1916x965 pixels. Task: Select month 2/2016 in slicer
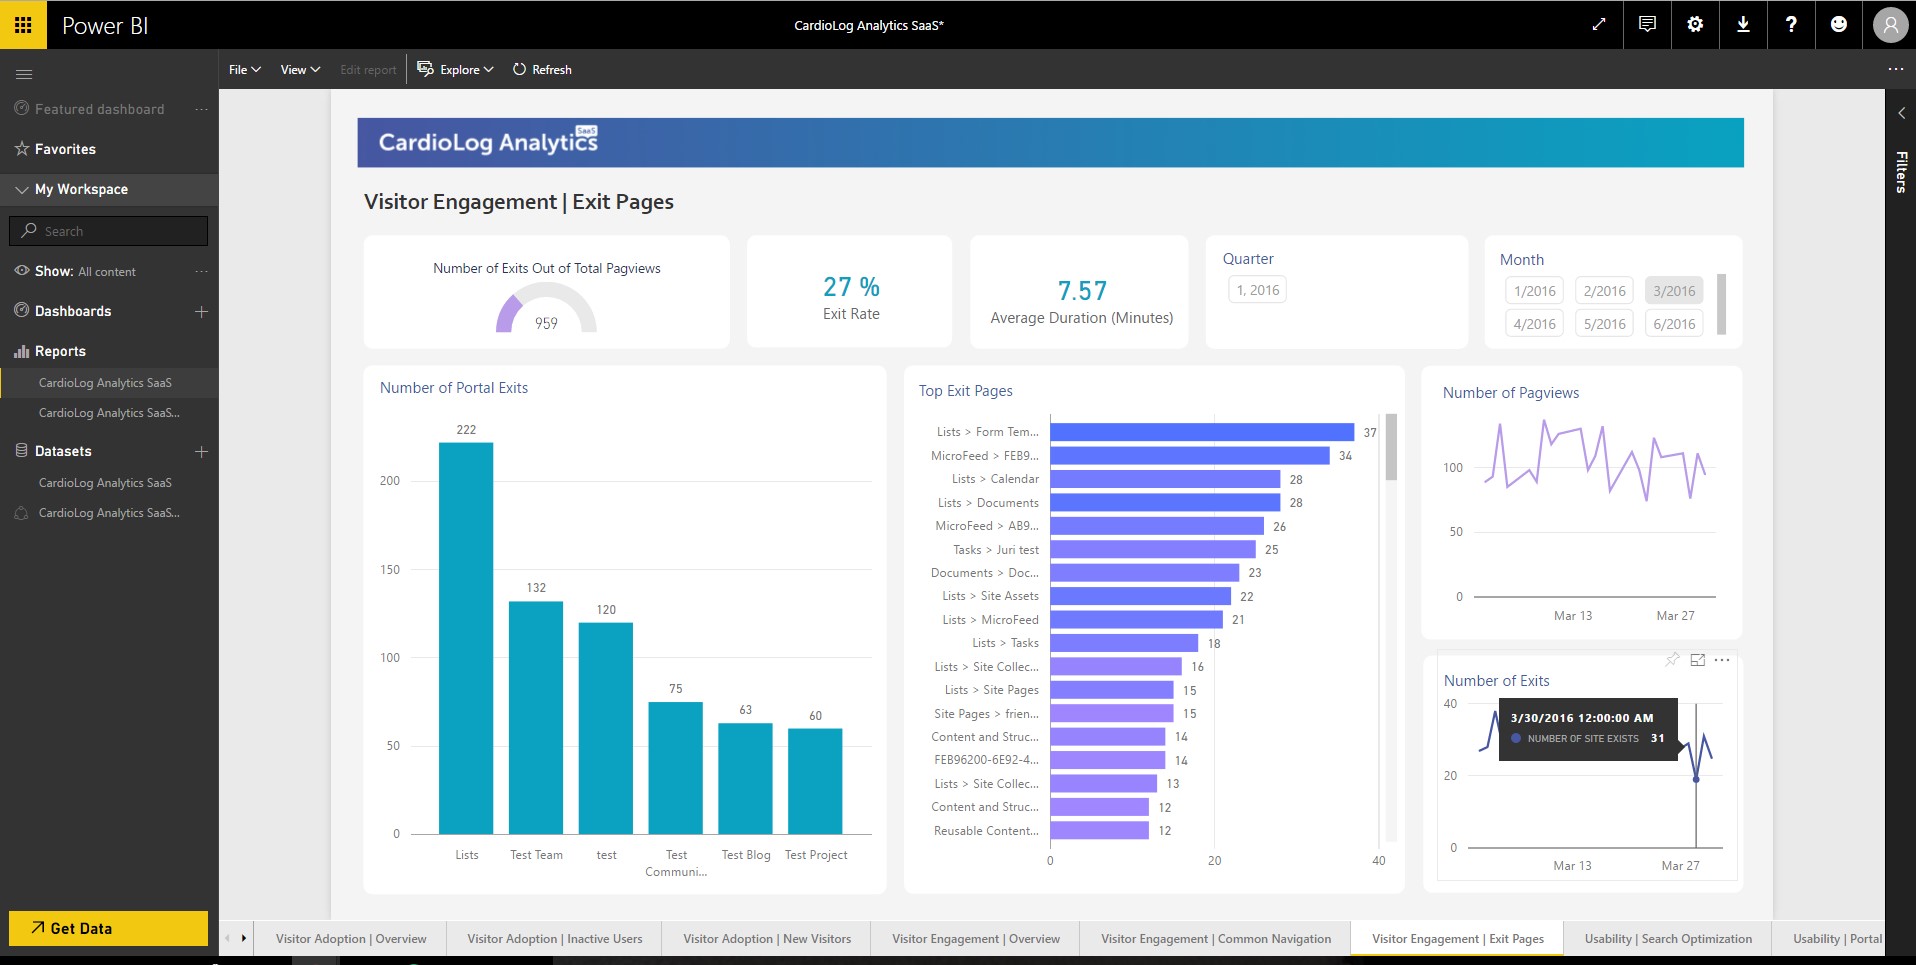coord(1604,291)
